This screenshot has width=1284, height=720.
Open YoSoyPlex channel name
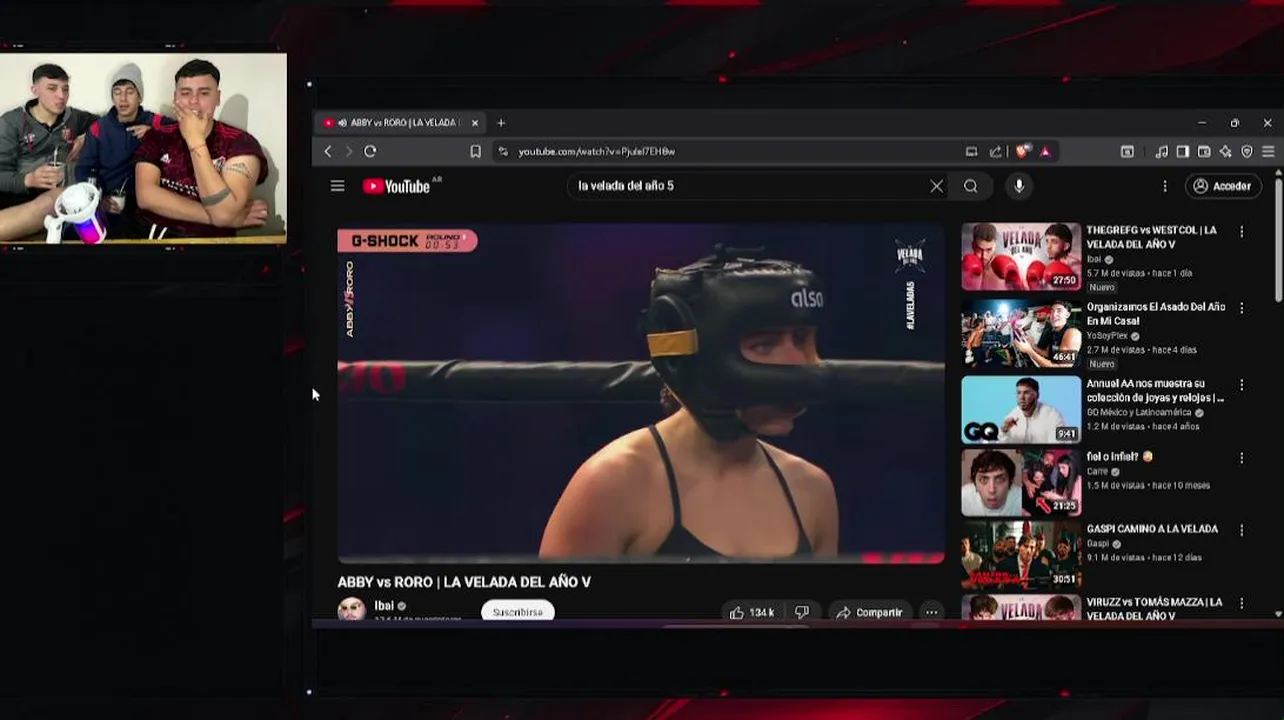tap(1107, 336)
